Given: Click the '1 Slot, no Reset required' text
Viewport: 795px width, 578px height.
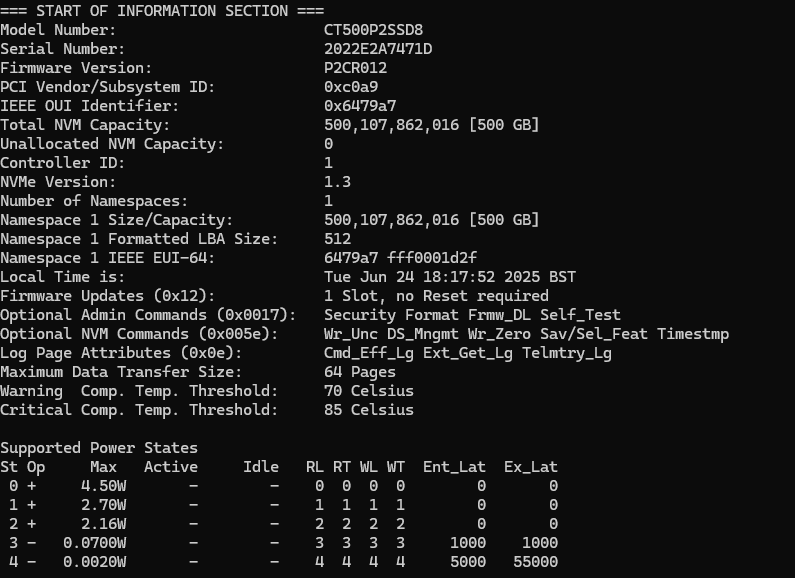Looking at the screenshot, I should click(436, 296).
